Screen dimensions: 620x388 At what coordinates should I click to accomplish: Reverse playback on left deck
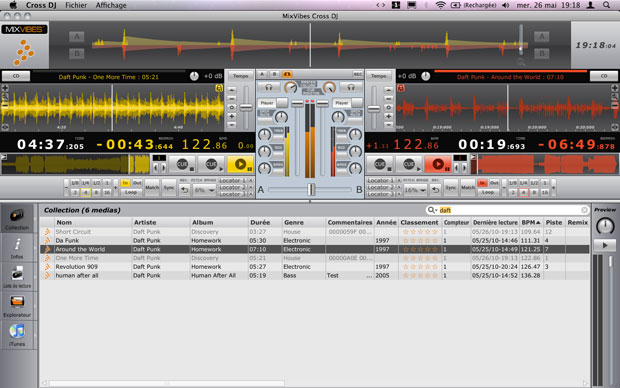(x=185, y=190)
